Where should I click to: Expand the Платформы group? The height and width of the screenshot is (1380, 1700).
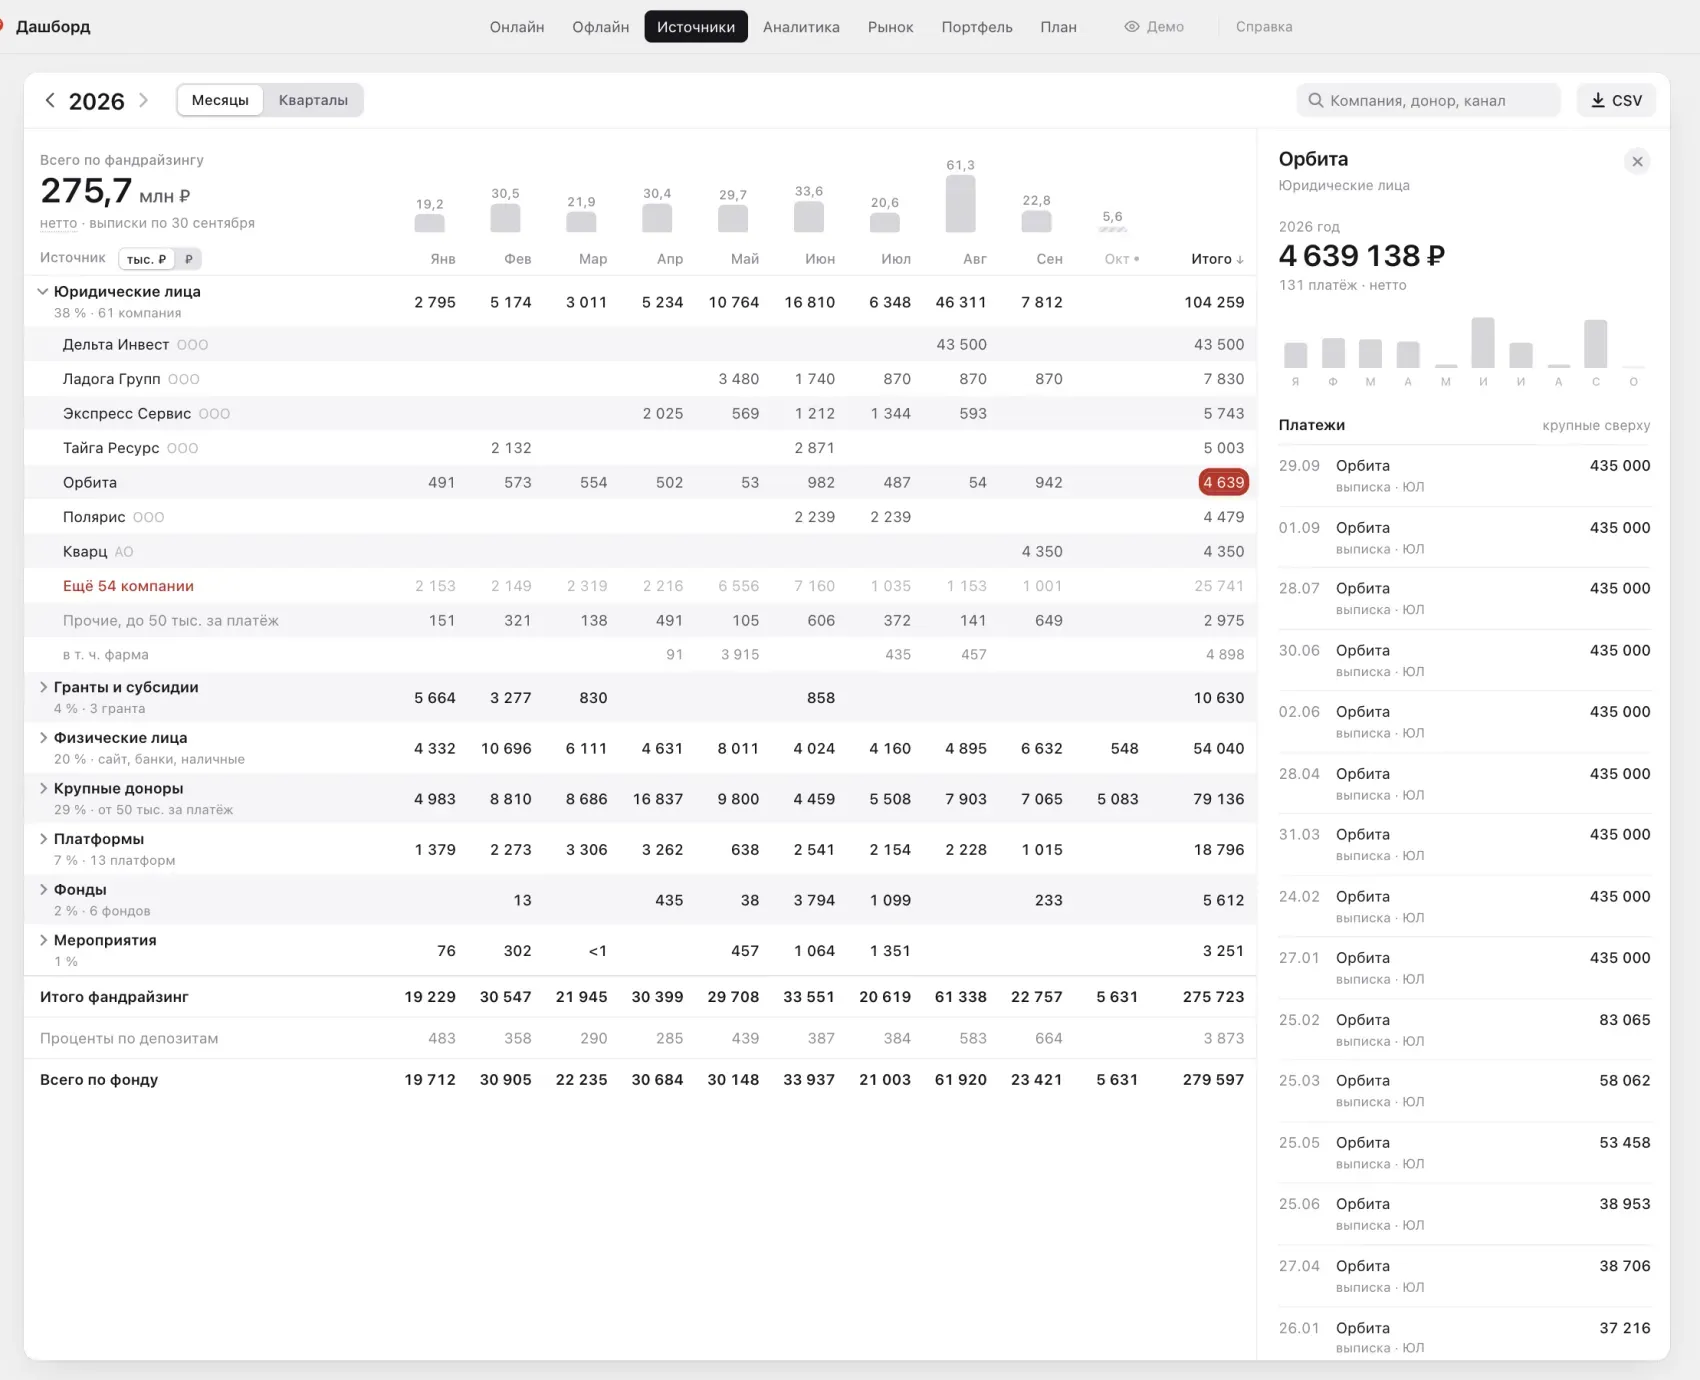(43, 839)
